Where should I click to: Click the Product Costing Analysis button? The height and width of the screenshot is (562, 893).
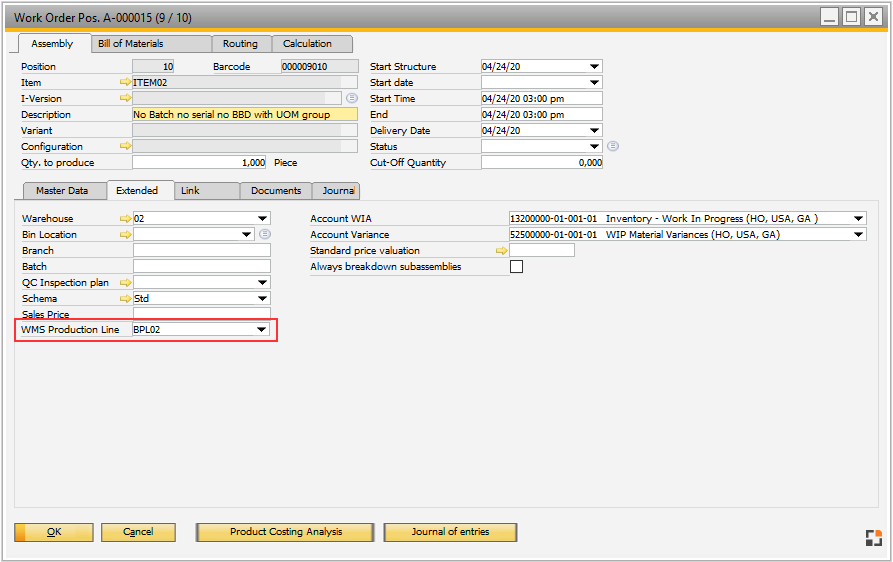click(x=286, y=532)
